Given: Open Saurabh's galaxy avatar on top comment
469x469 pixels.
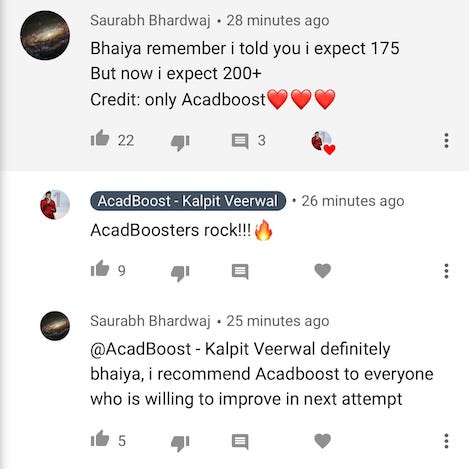Looking at the screenshot, I should [x=45, y=35].
